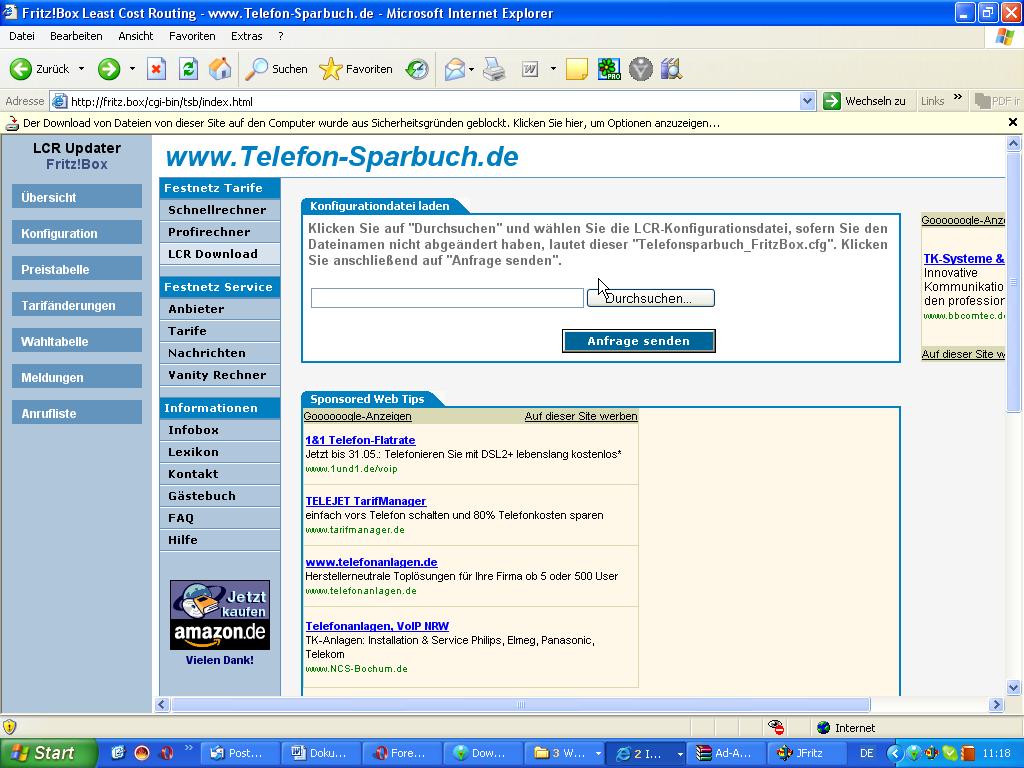Click the vertical scrollbar down arrow

(x=1013, y=687)
